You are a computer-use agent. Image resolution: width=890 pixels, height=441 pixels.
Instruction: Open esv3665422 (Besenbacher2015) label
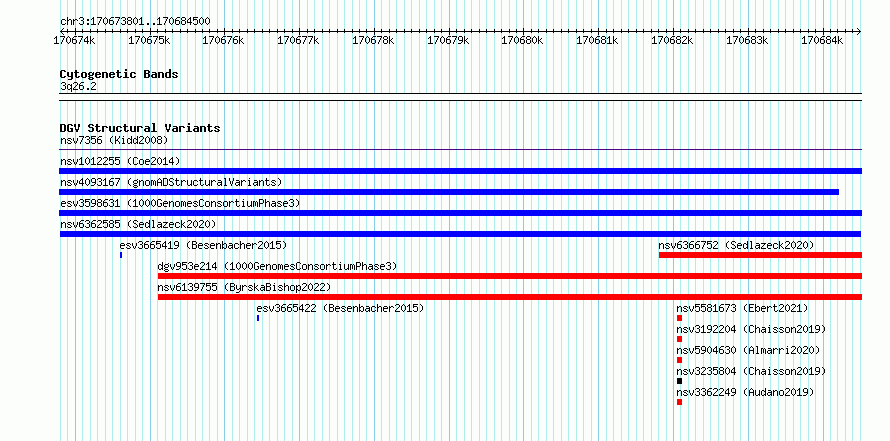pyautogui.click(x=340, y=308)
